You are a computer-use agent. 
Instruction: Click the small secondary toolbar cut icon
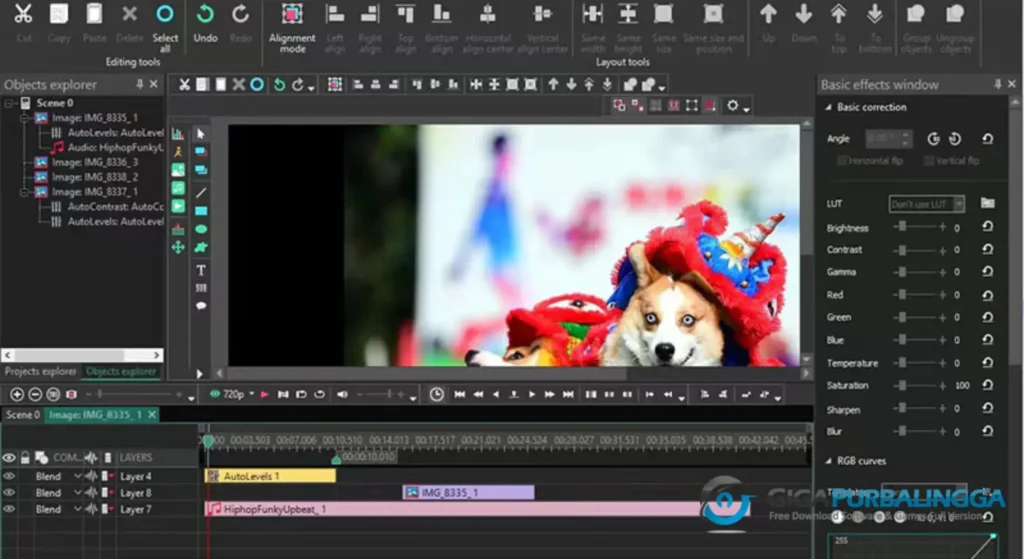pyautogui.click(x=184, y=84)
